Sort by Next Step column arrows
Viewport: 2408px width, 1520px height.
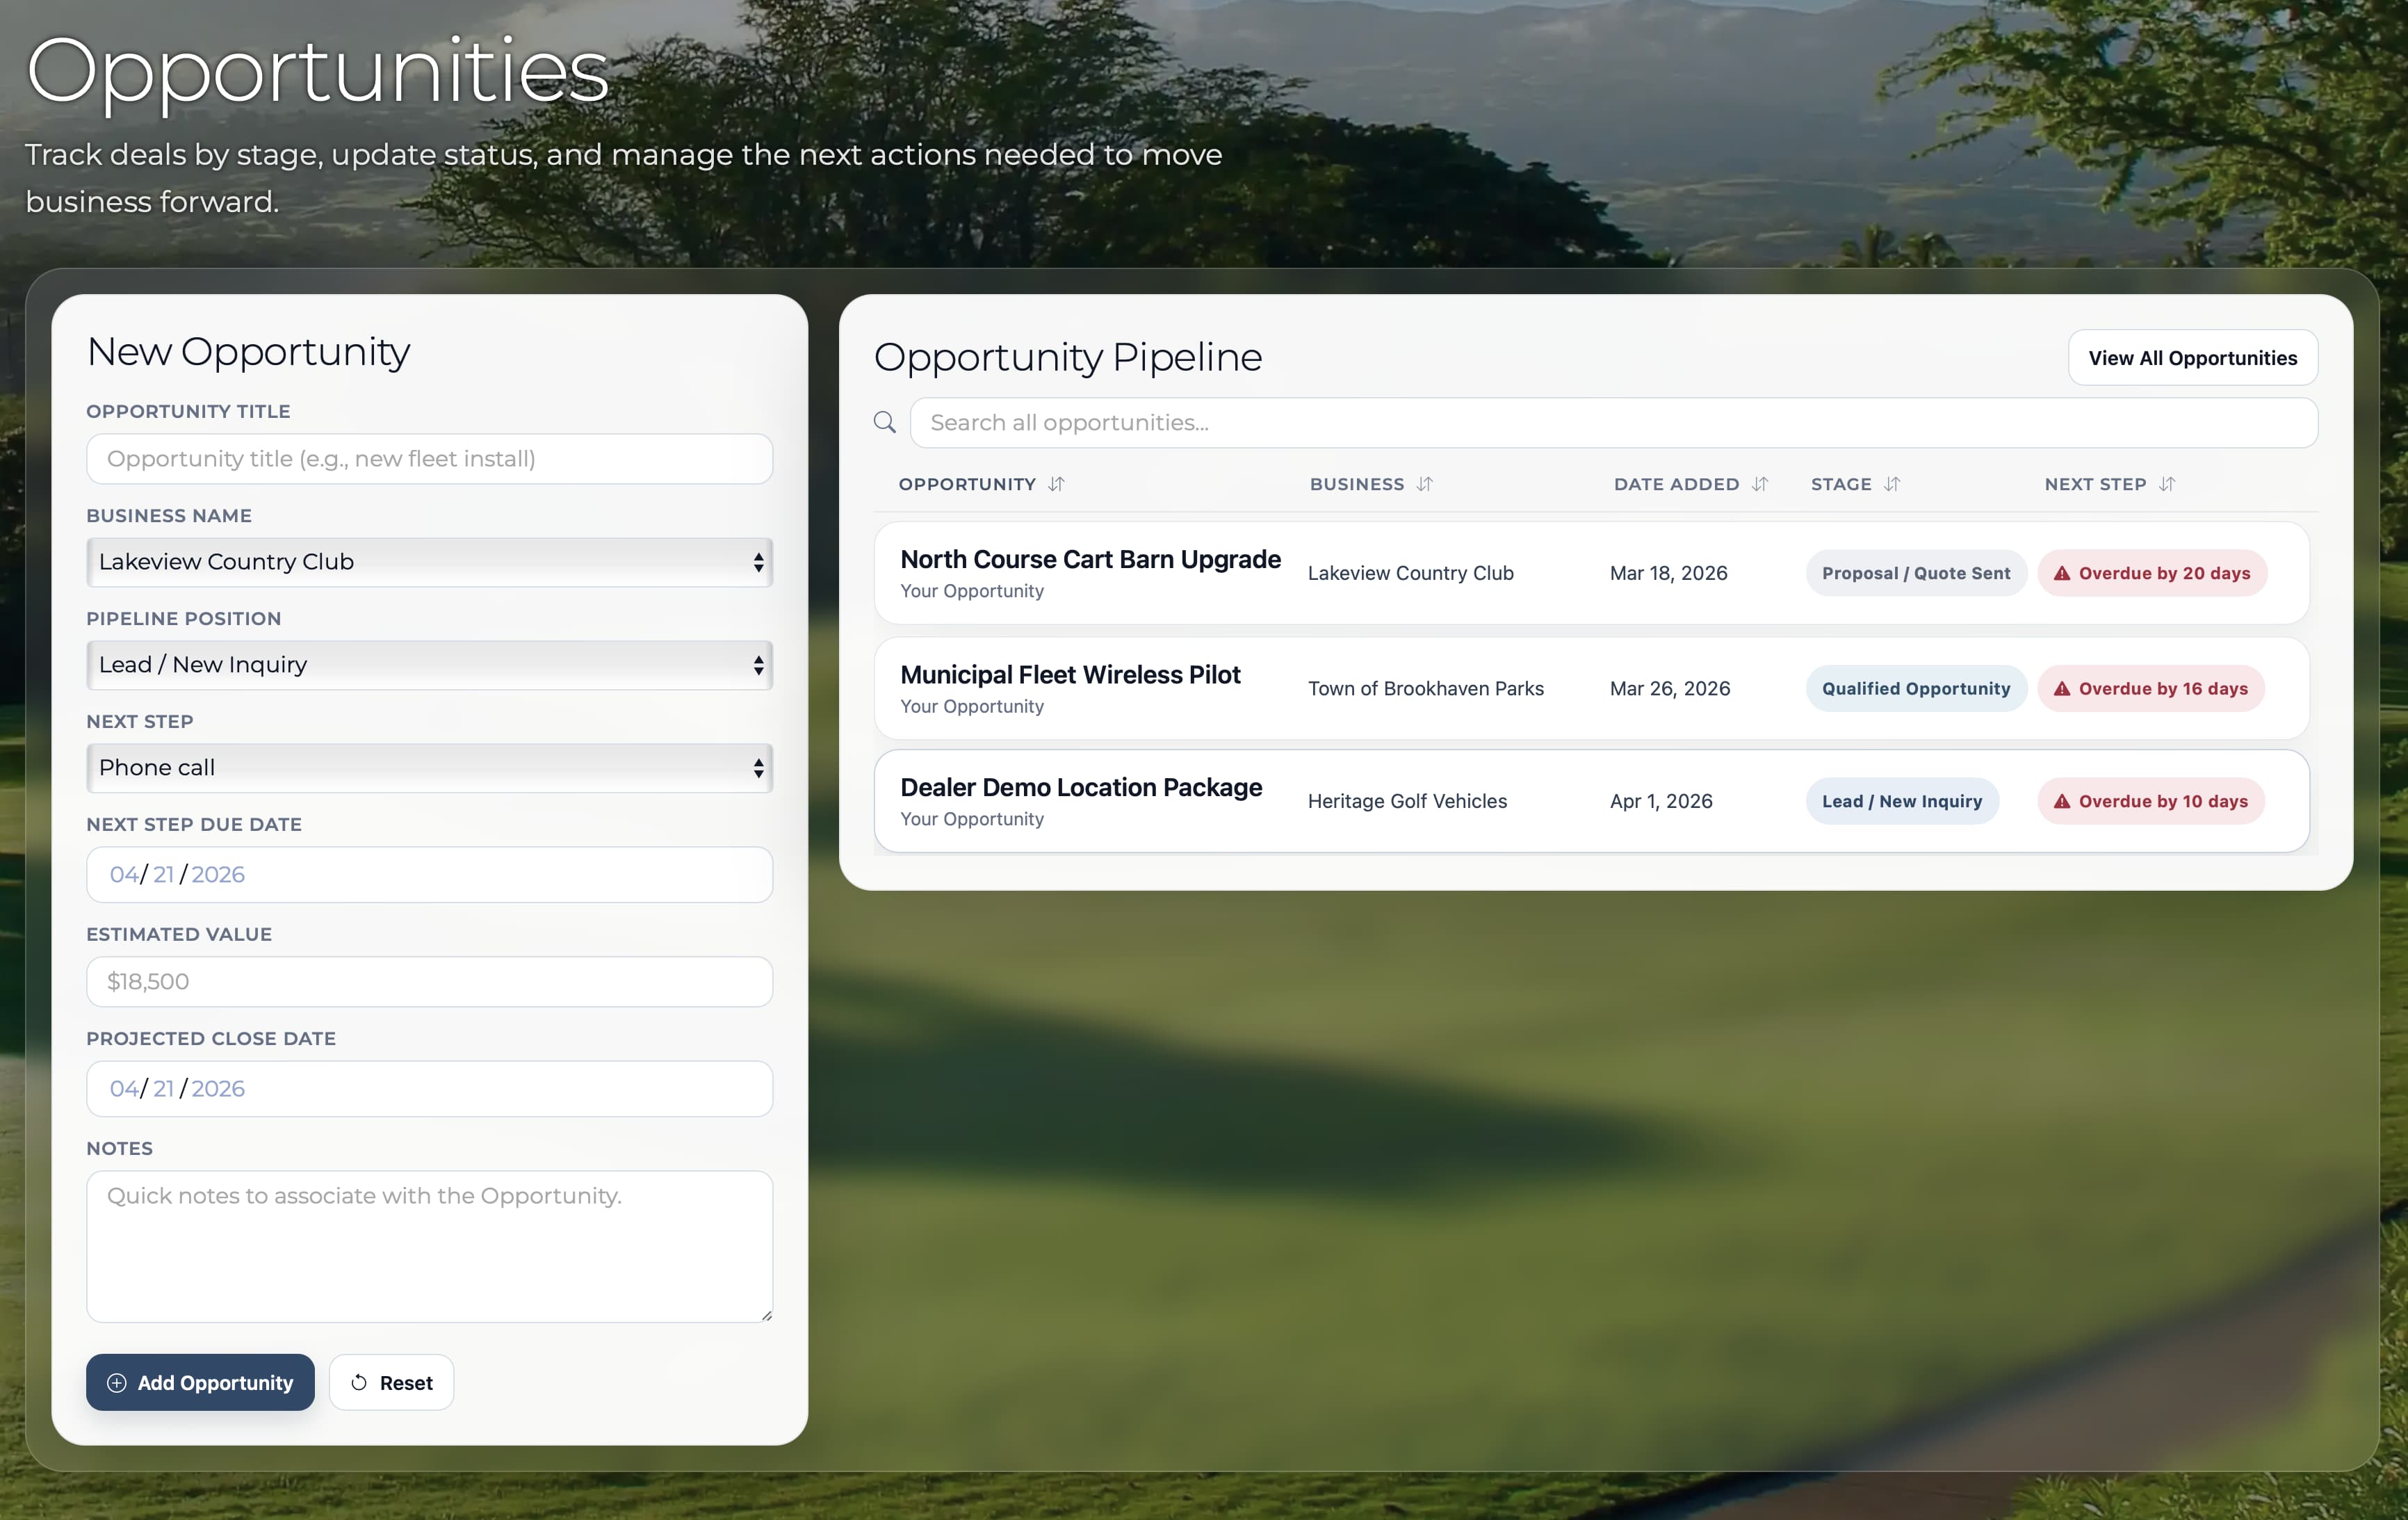point(2167,484)
